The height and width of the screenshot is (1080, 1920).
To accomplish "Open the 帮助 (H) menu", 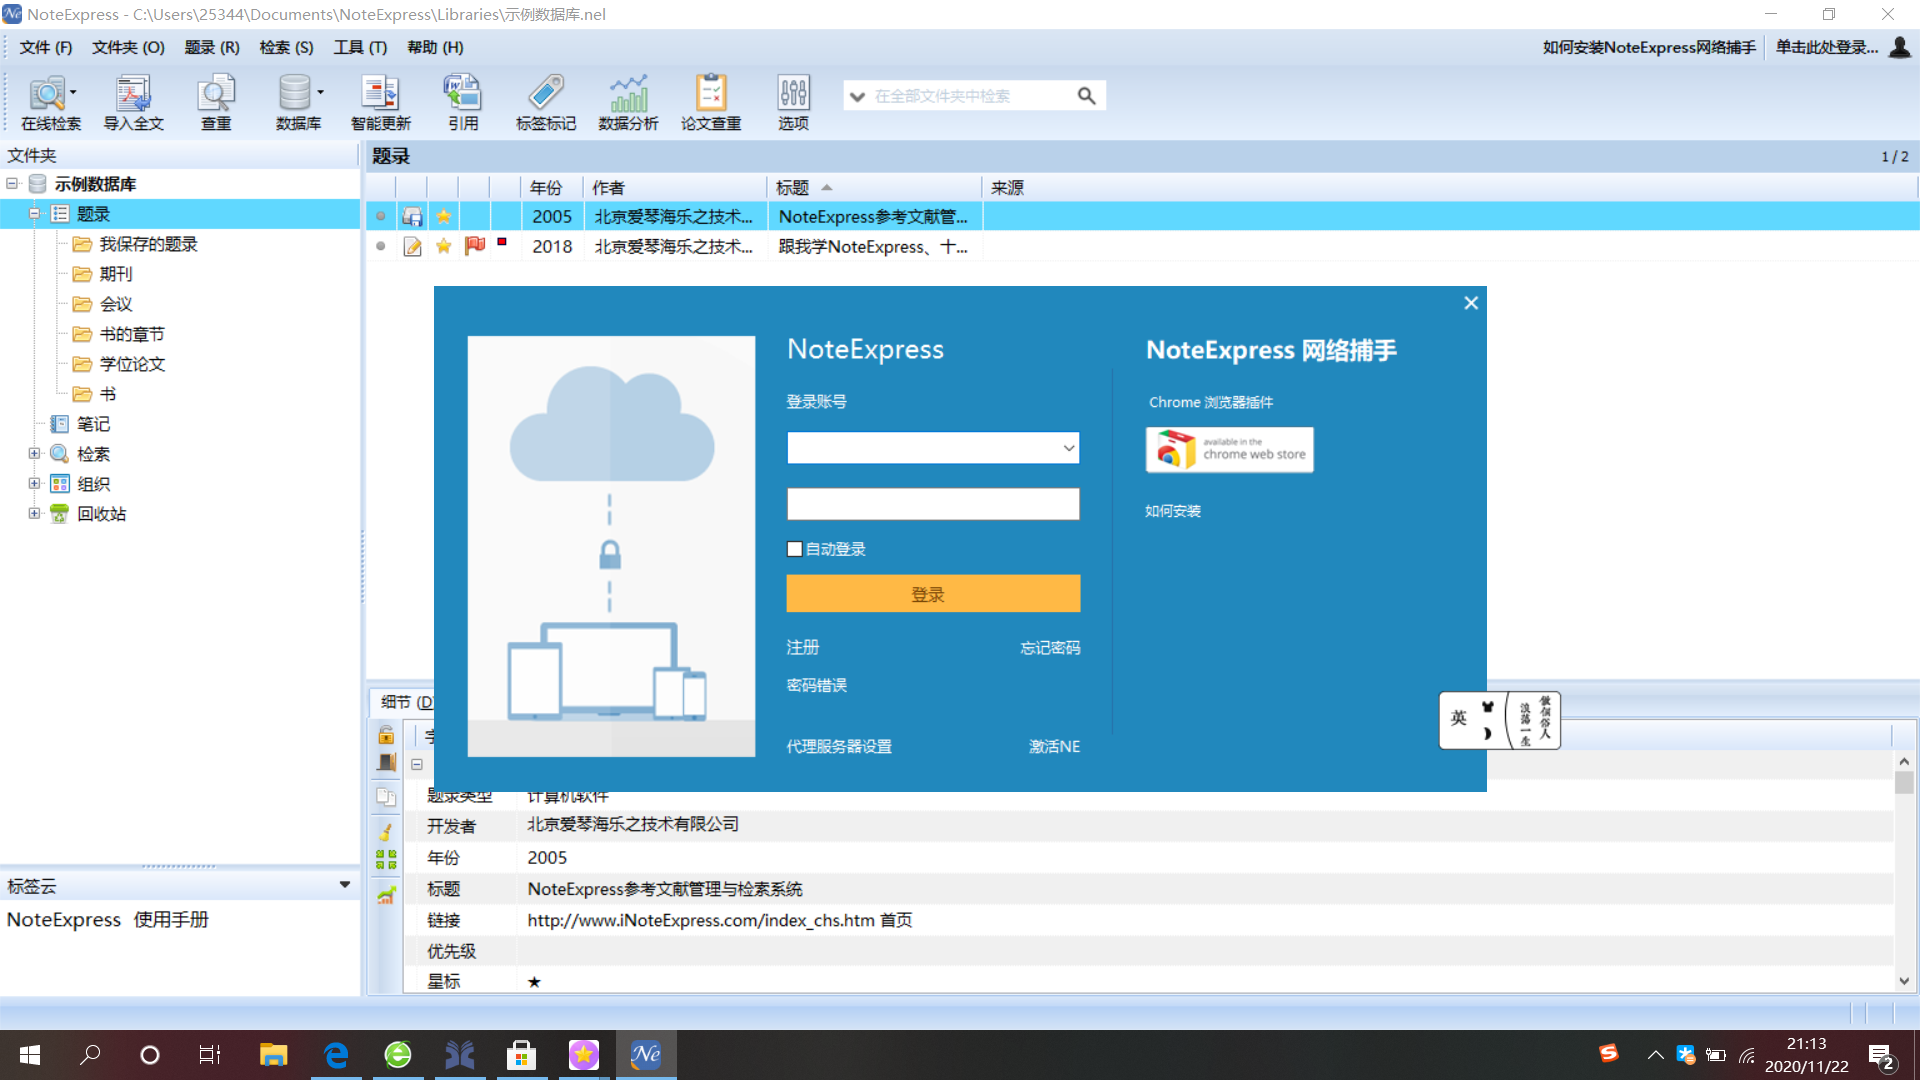I will tap(435, 47).
